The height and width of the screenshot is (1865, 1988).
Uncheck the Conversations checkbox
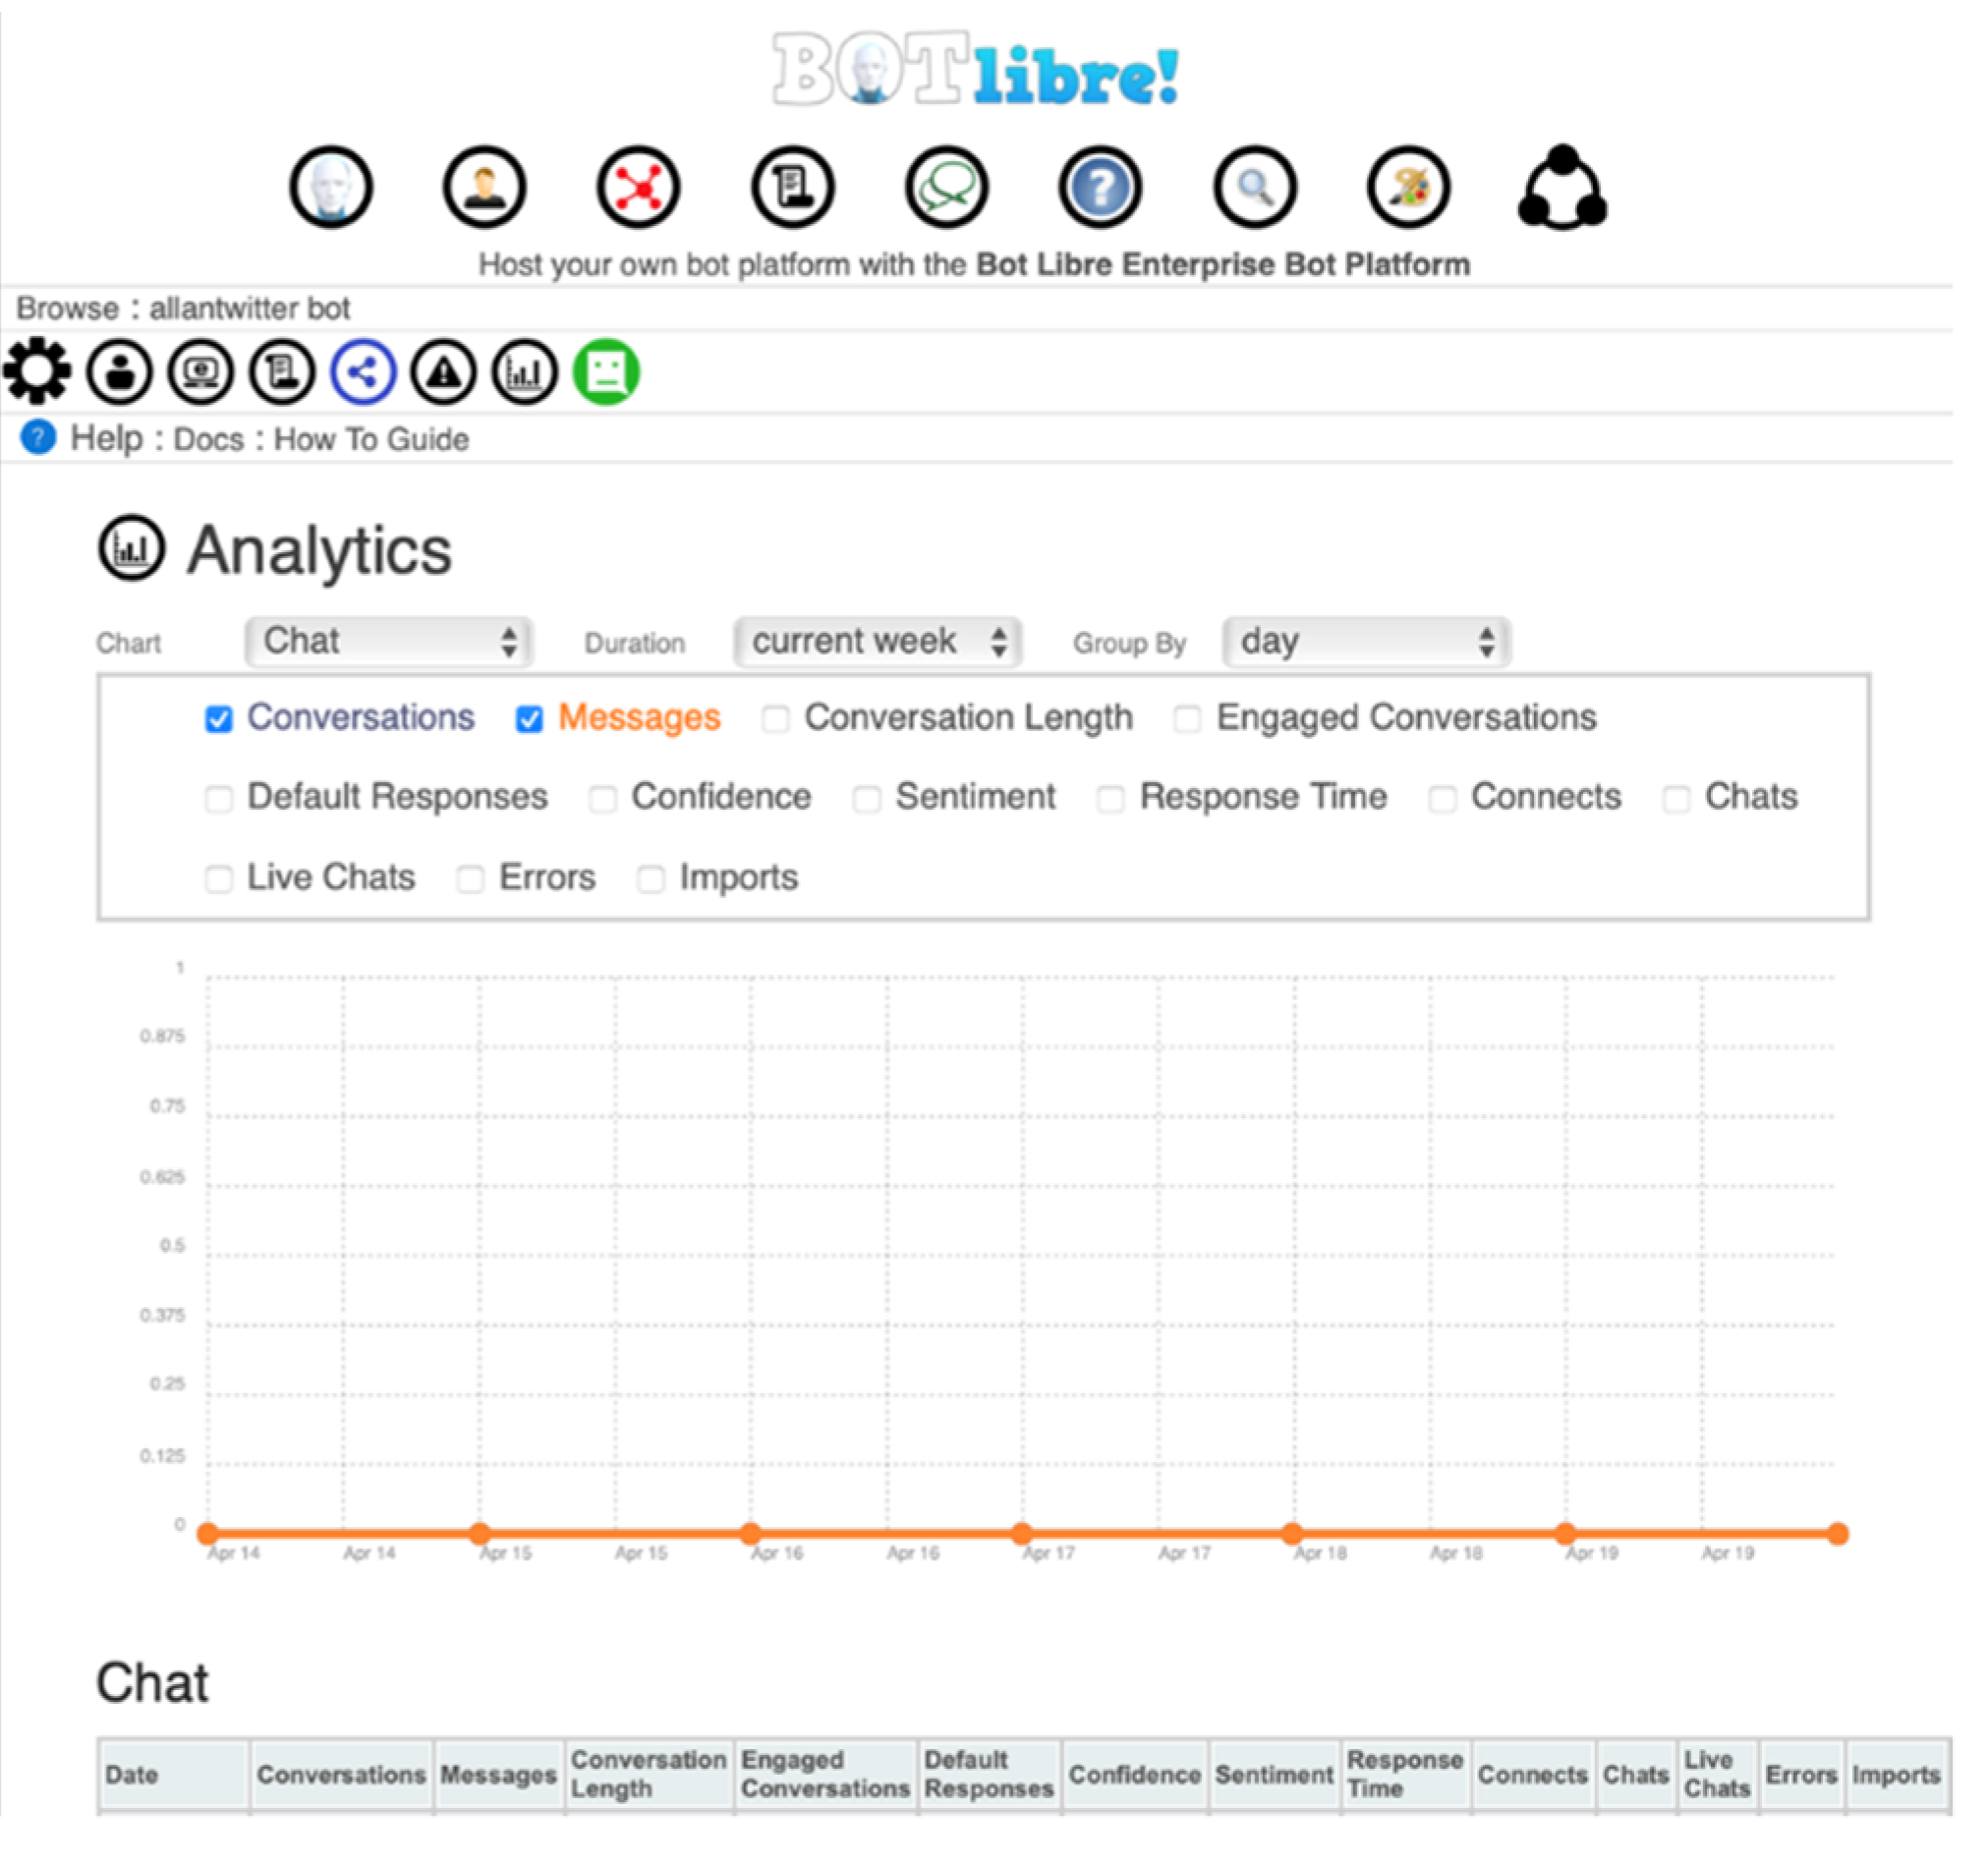pyautogui.click(x=219, y=719)
